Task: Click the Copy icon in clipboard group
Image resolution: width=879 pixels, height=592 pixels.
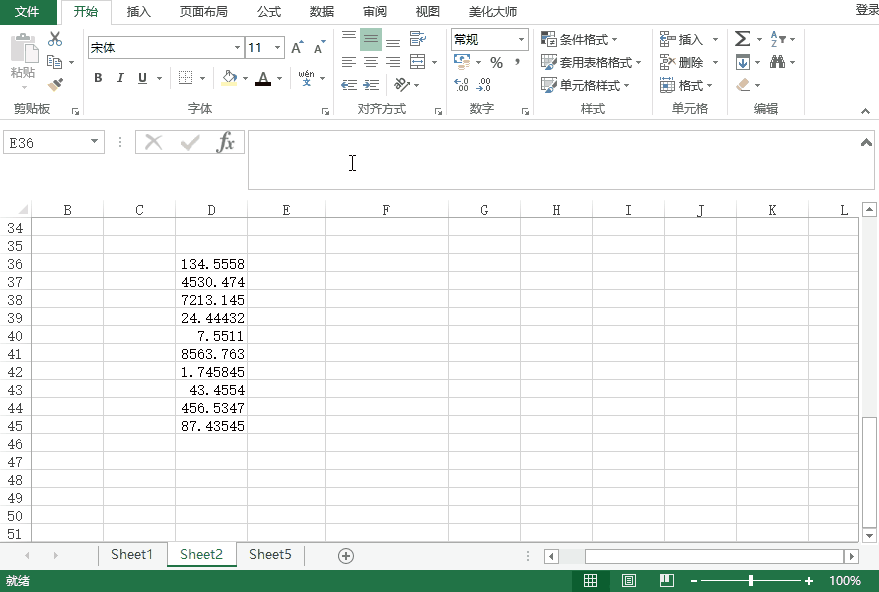Action: pyautogui.click(x=54, y=62)
